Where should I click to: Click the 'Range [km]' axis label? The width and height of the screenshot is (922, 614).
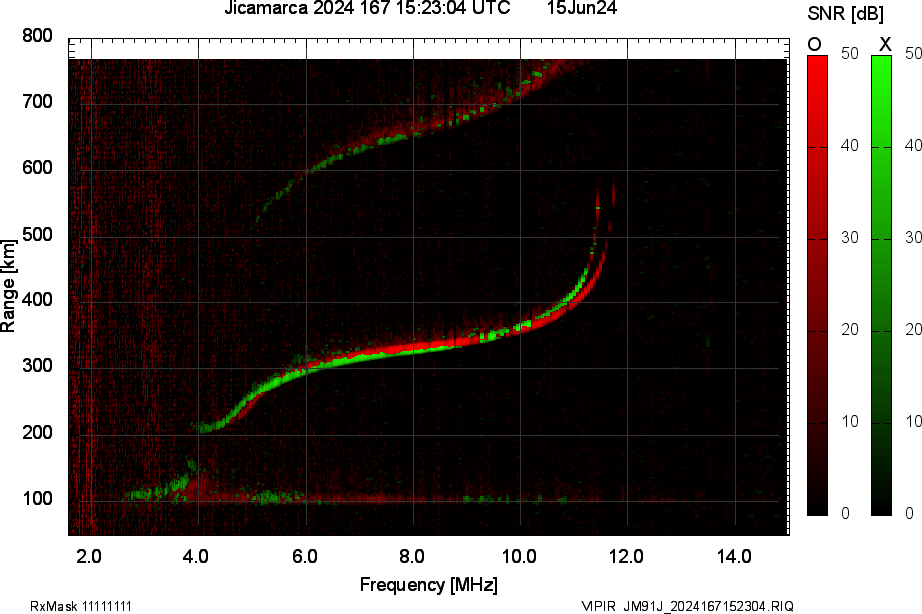coord(8,286)
